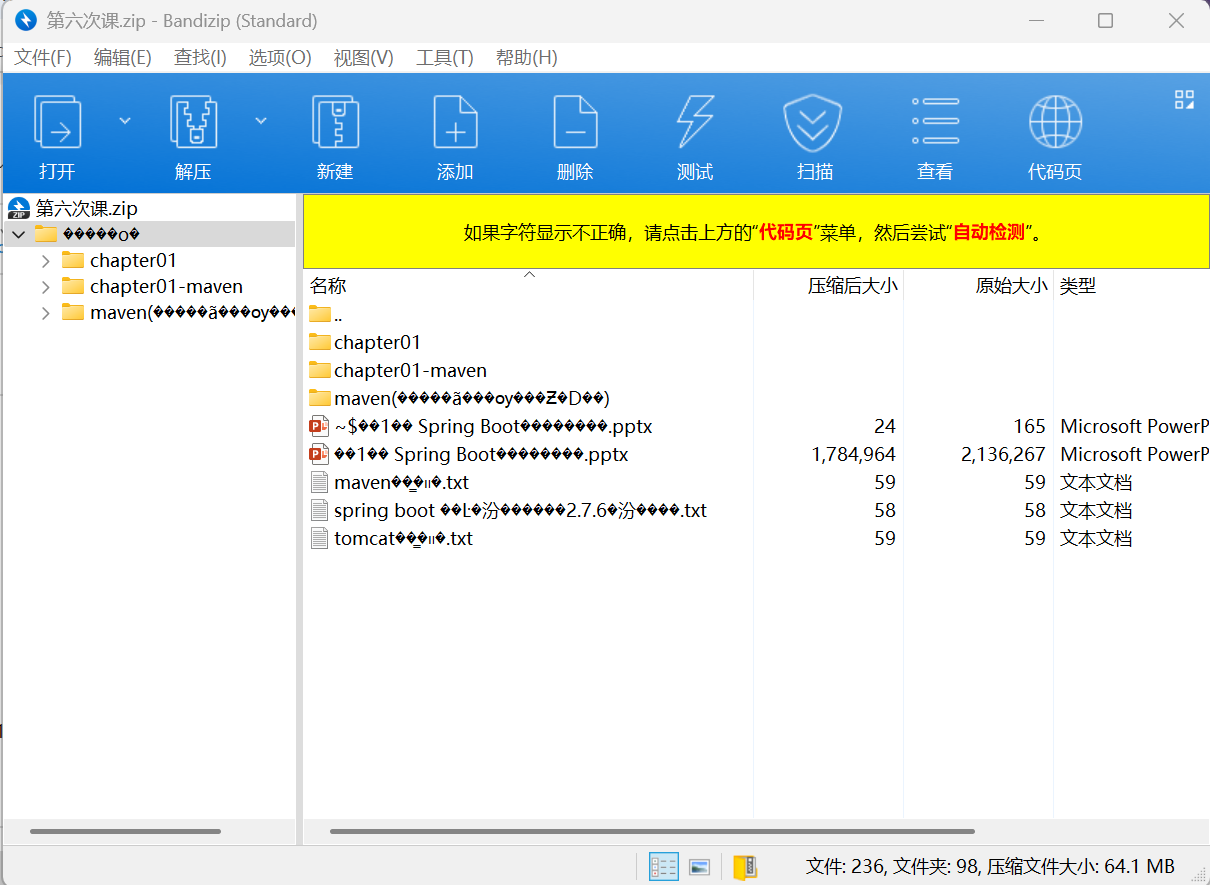Click the View (查看) list icon
1210x885 pixels.
point(935,122)
